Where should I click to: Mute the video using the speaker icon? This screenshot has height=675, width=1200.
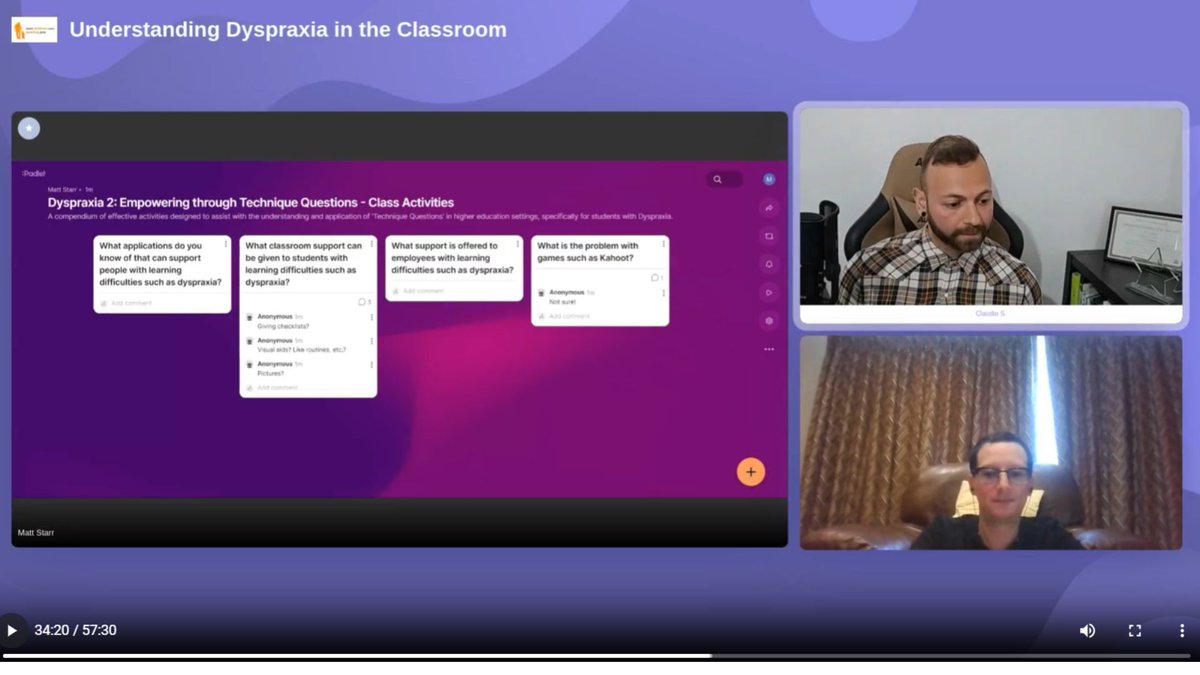pyautogui.click(x=1087, y=630)
